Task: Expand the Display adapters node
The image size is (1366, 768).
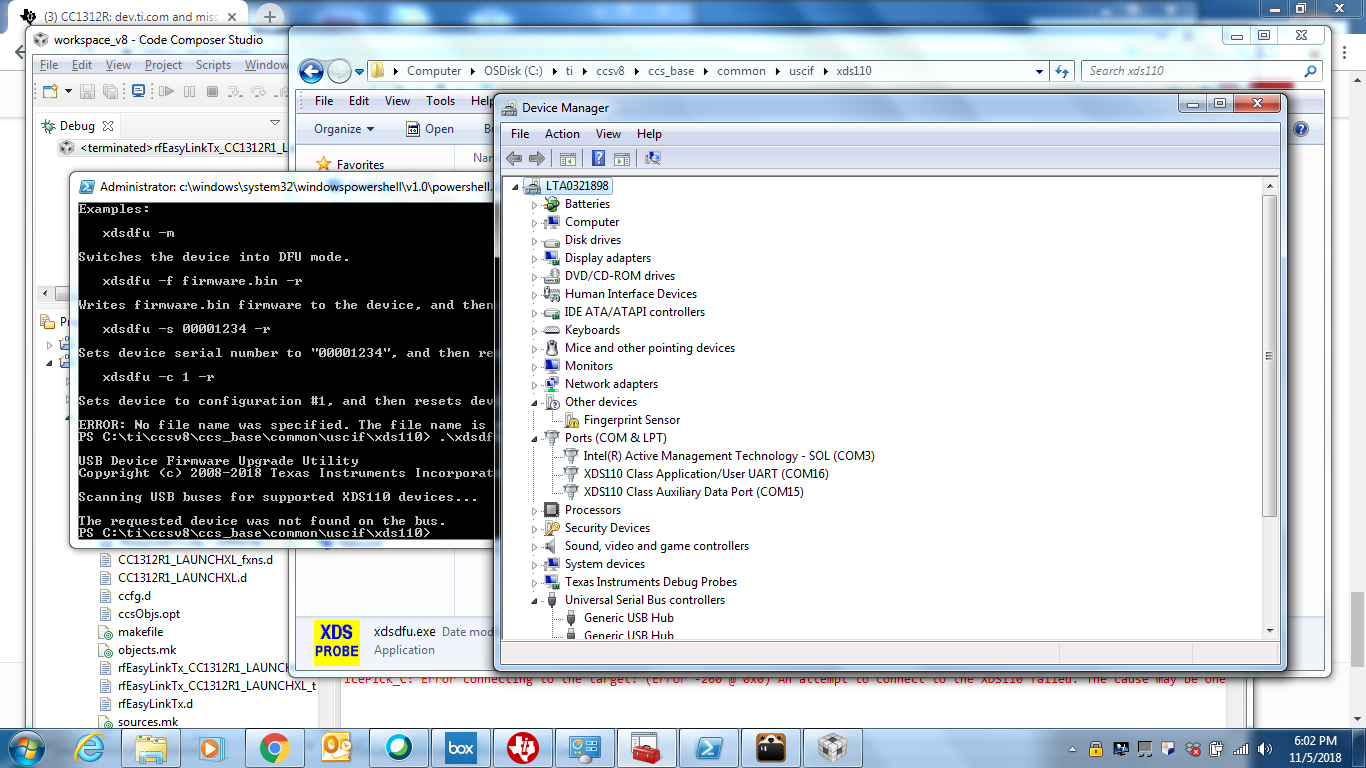Action: [534, 259]
